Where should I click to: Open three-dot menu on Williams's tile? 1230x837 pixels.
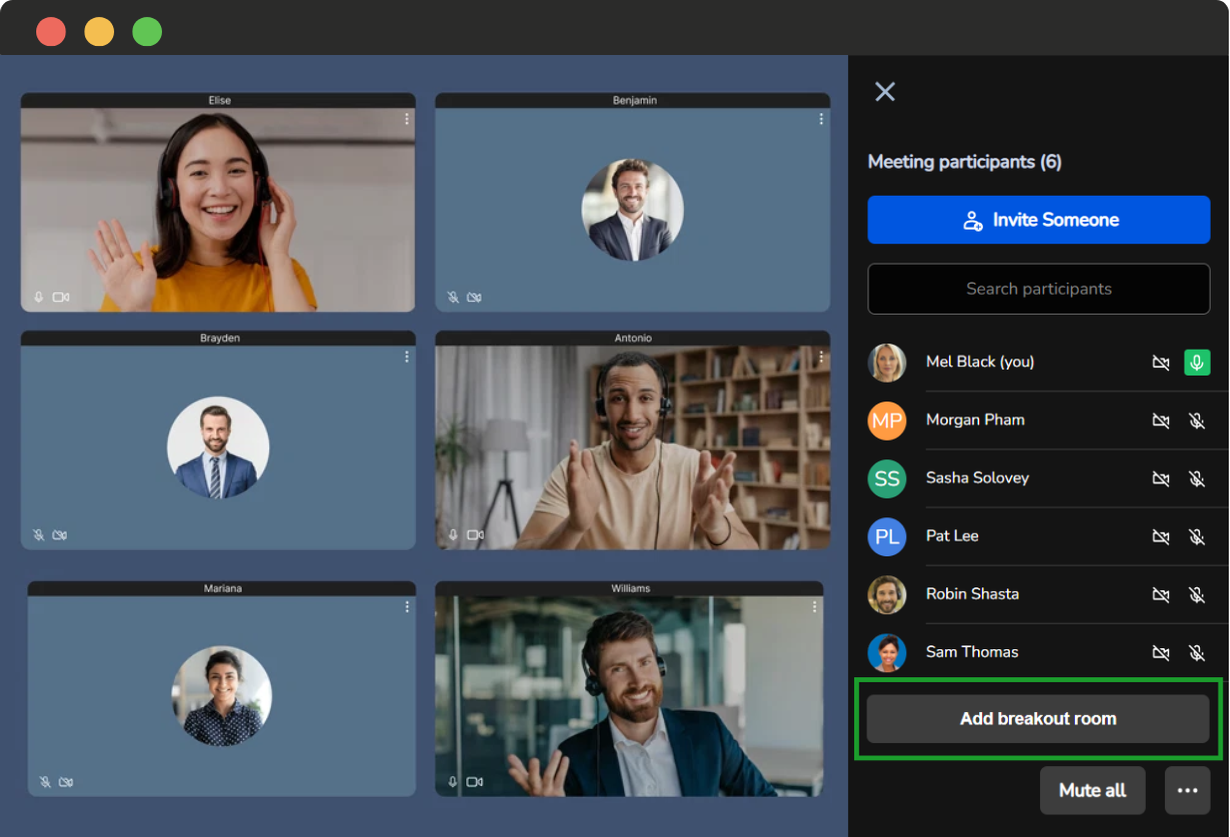[815, 607]
